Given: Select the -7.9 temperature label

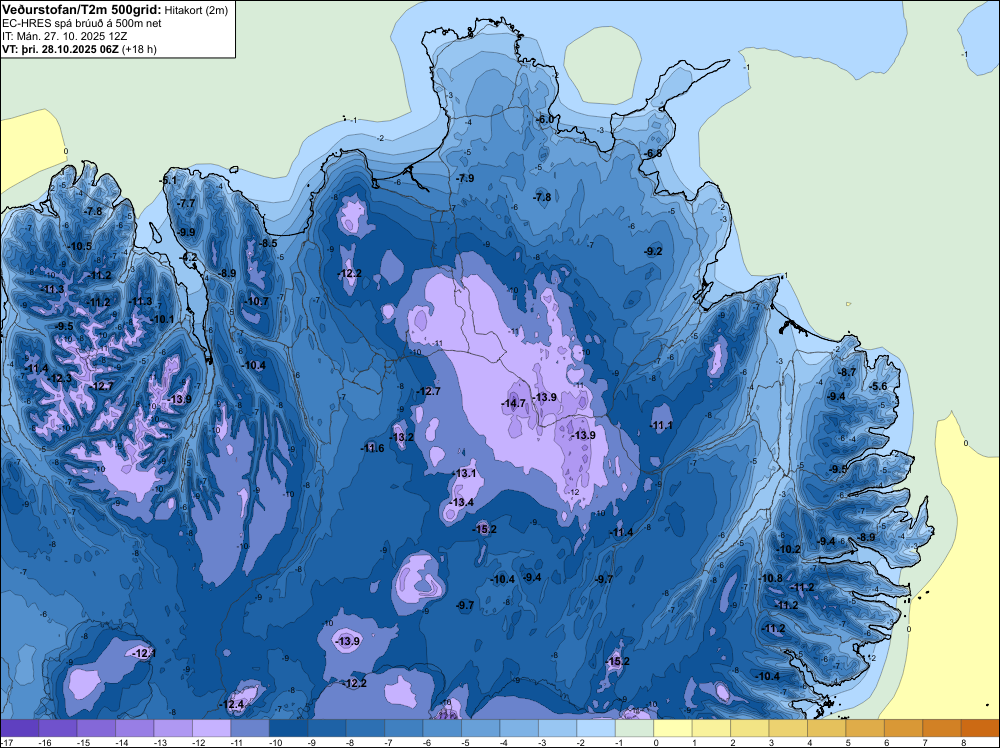Looking at the screenshot, I should point(465,178).
